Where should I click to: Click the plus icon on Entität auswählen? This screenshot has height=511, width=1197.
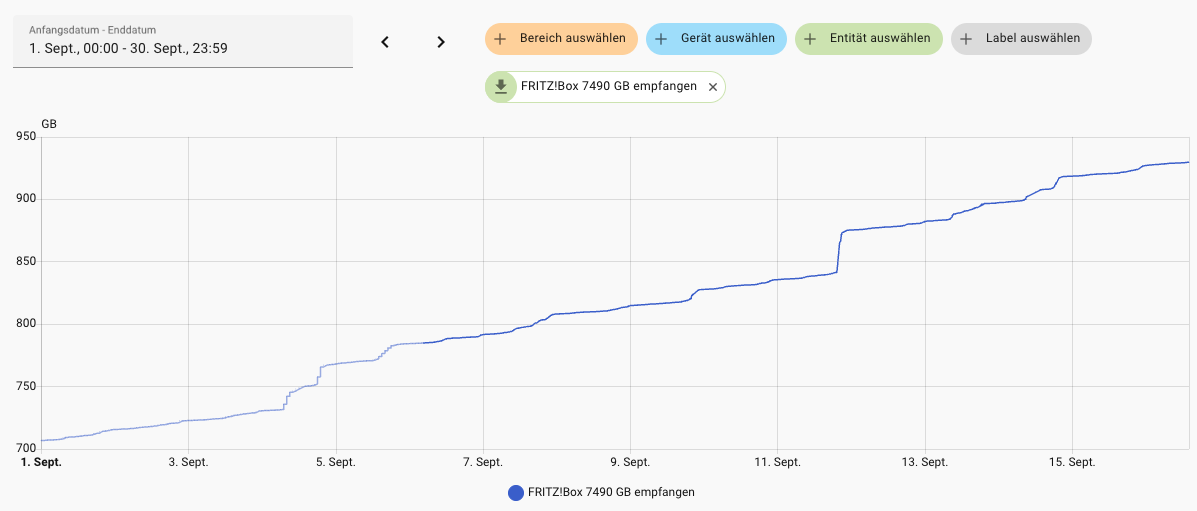click(810, 39)
